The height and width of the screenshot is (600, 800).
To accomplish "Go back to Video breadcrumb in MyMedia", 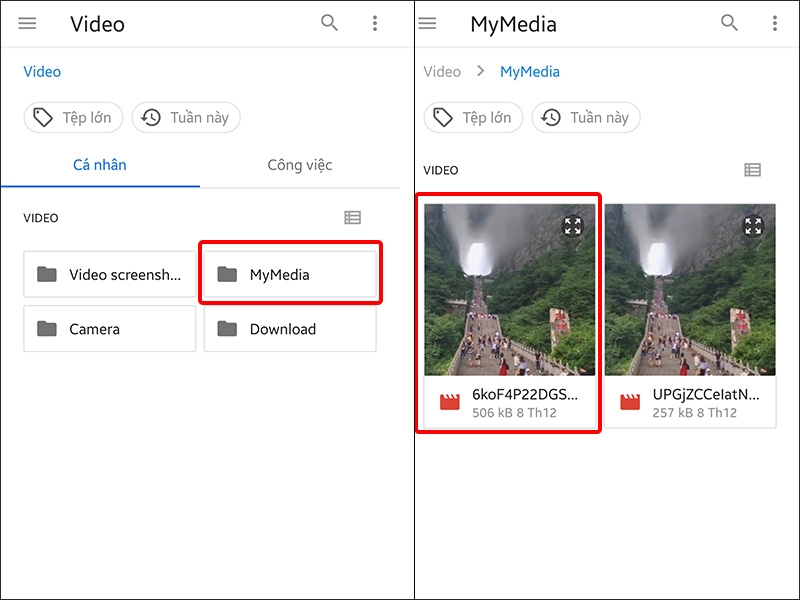I will (442, 72).
